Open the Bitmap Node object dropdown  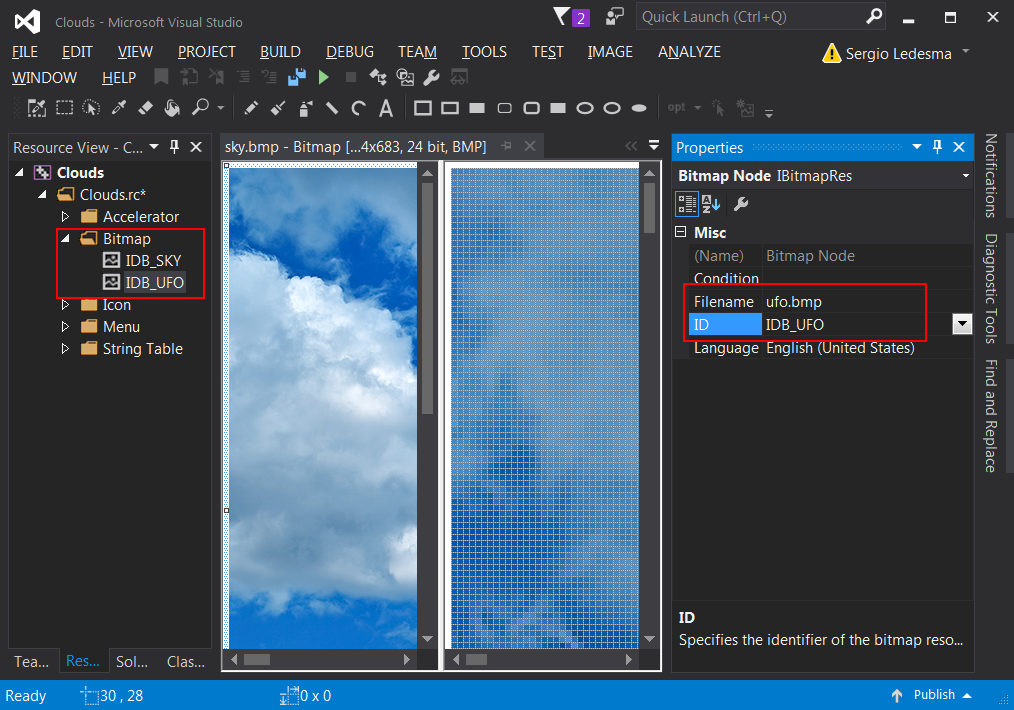pyautogui.click(x=965, y=176)
